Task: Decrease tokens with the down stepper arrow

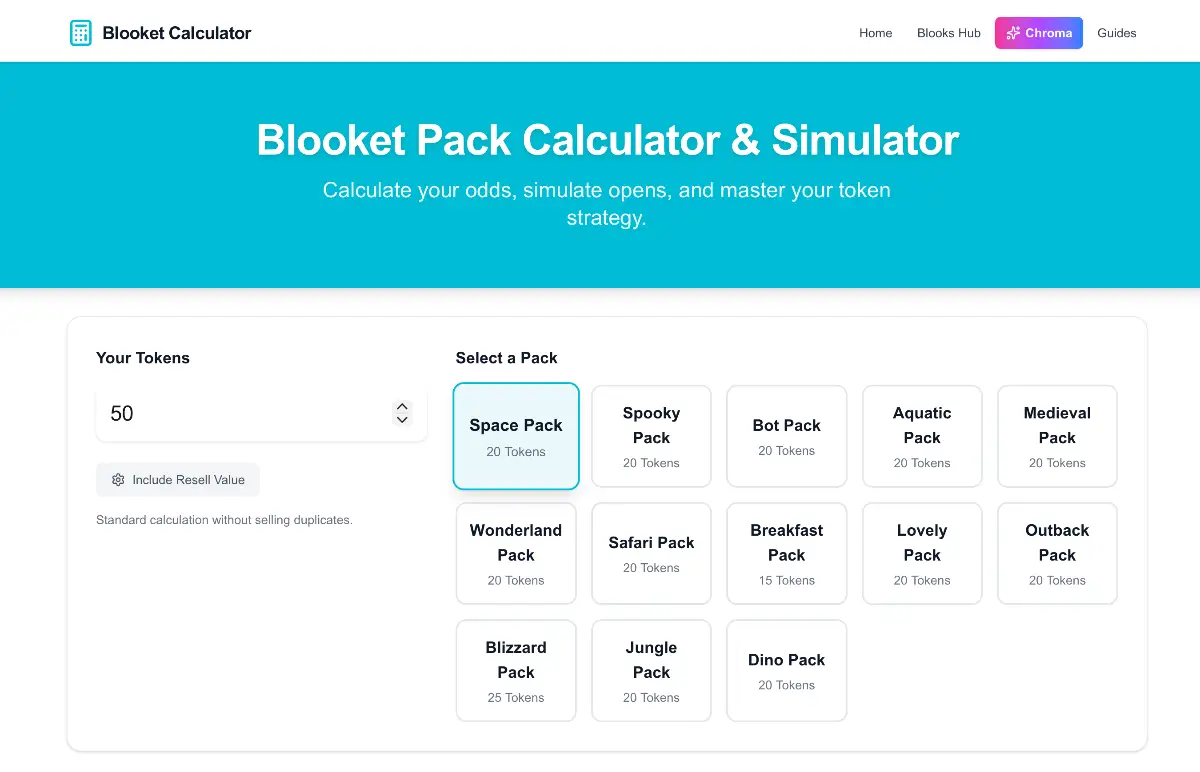Action: coord(402,420)
